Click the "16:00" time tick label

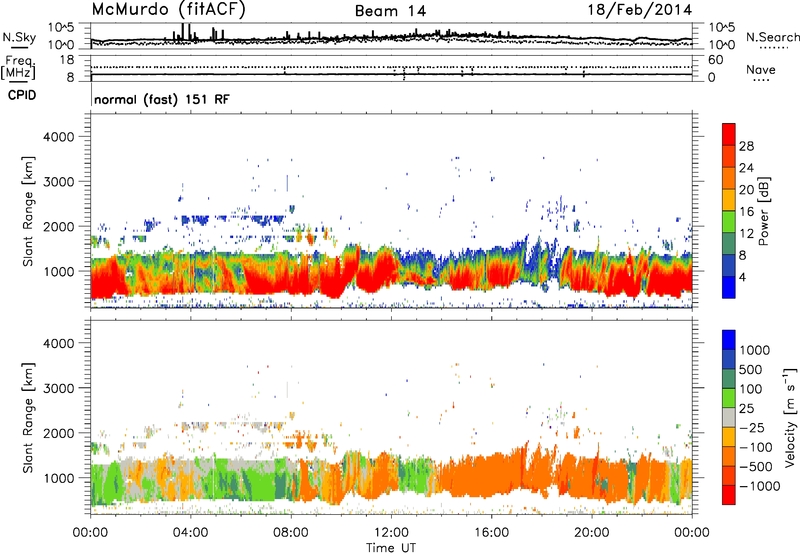click(x=491, y=533)
